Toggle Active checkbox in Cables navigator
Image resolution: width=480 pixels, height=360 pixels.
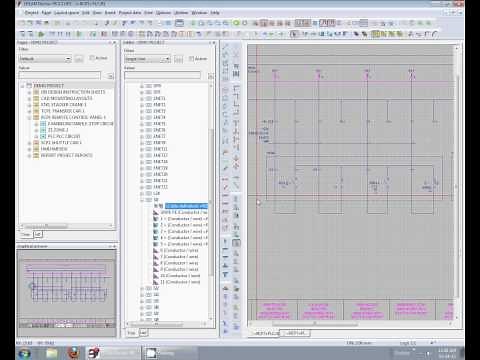coord(191,59)
